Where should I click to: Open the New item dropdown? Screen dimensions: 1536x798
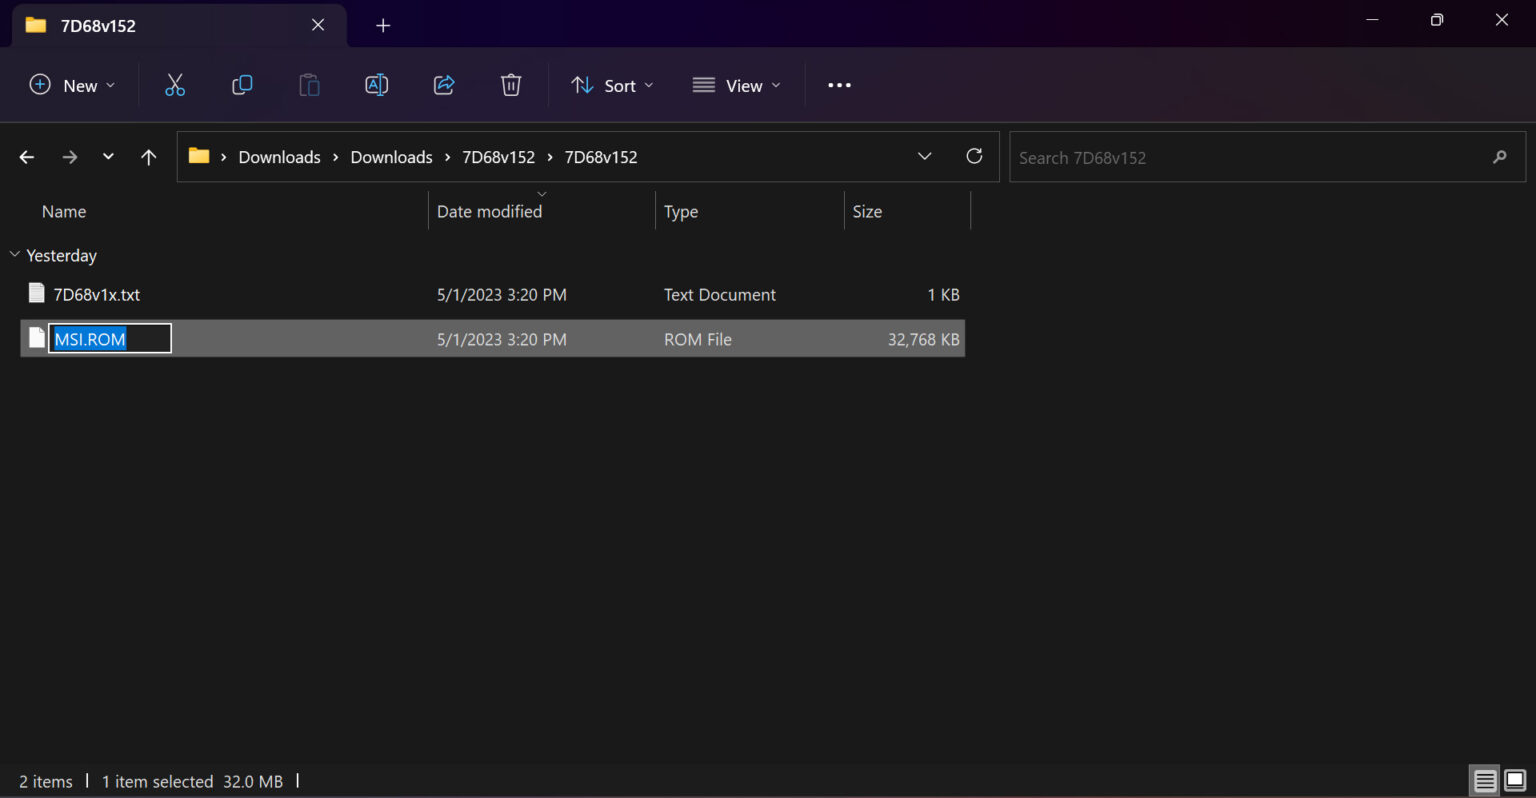pos(73,86)
